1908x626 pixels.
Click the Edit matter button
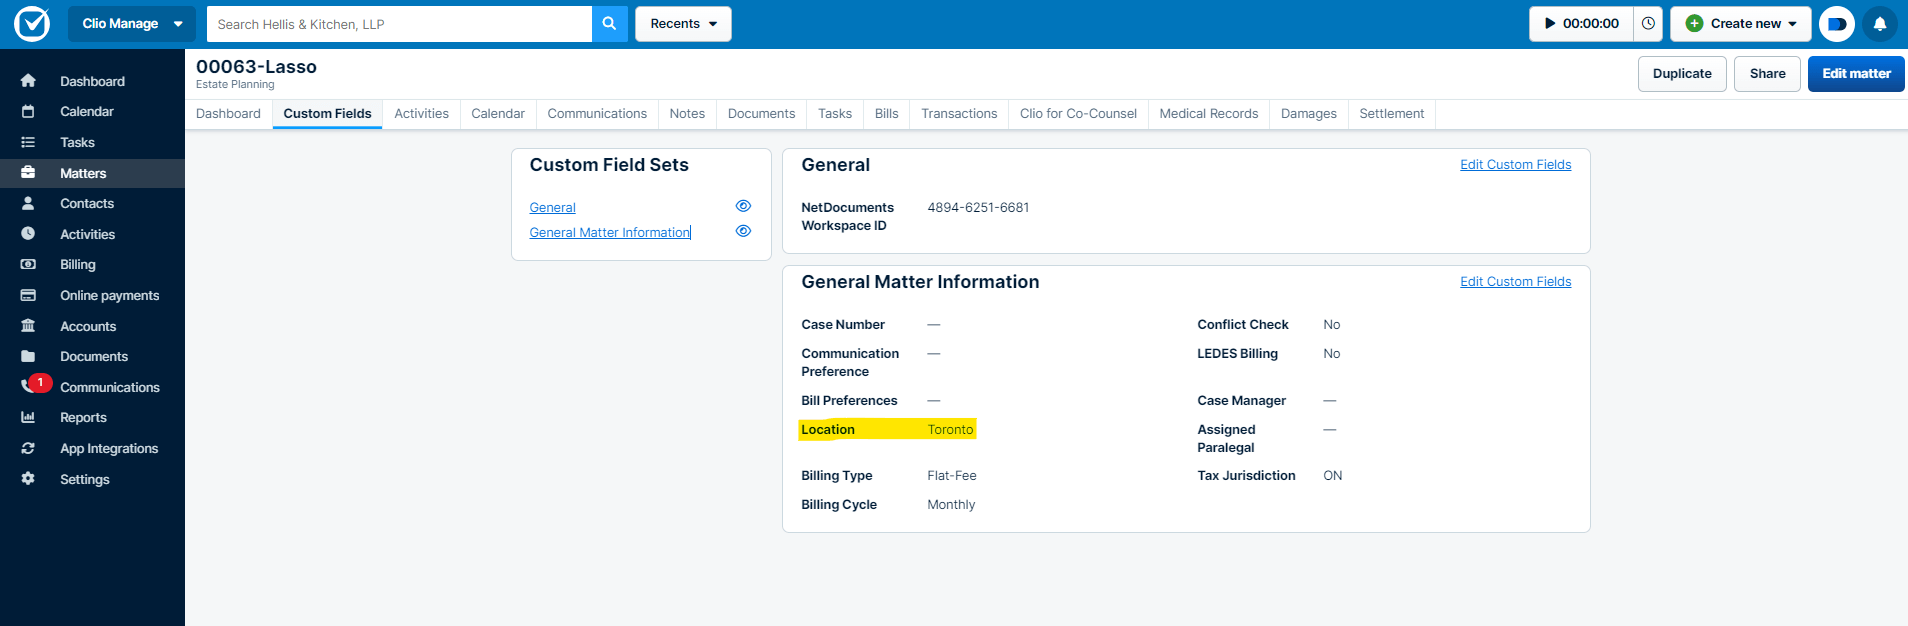point(1855,74)
